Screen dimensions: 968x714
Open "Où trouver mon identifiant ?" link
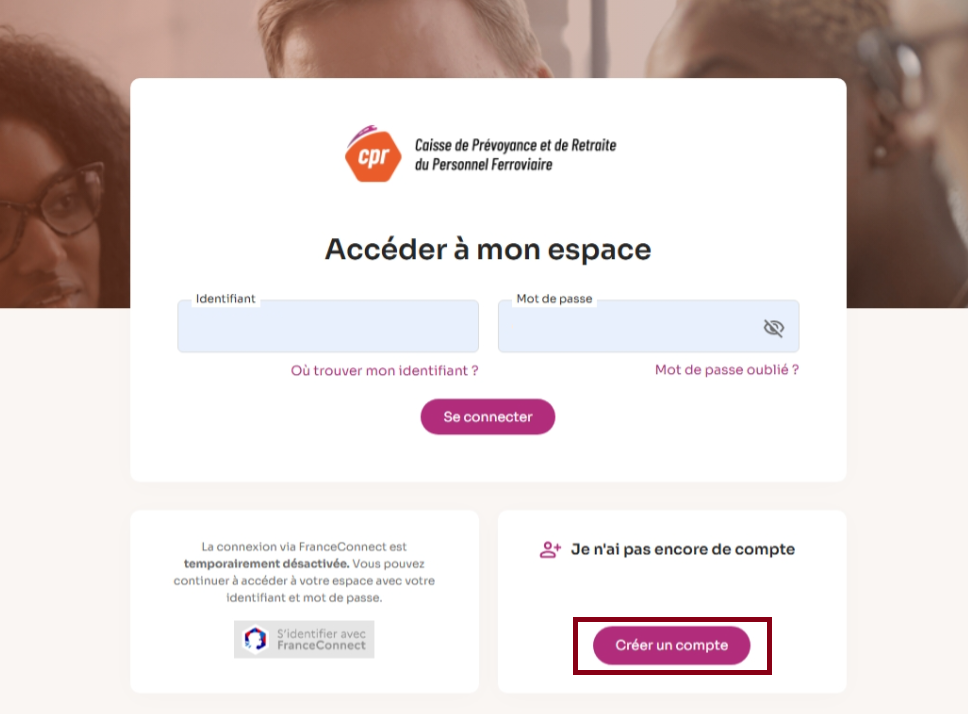pyautogui.click(x=385, y=371)
